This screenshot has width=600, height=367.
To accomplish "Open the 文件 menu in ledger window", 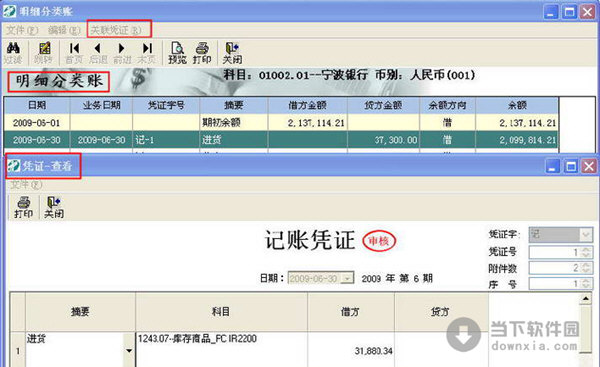I will 22,30.
